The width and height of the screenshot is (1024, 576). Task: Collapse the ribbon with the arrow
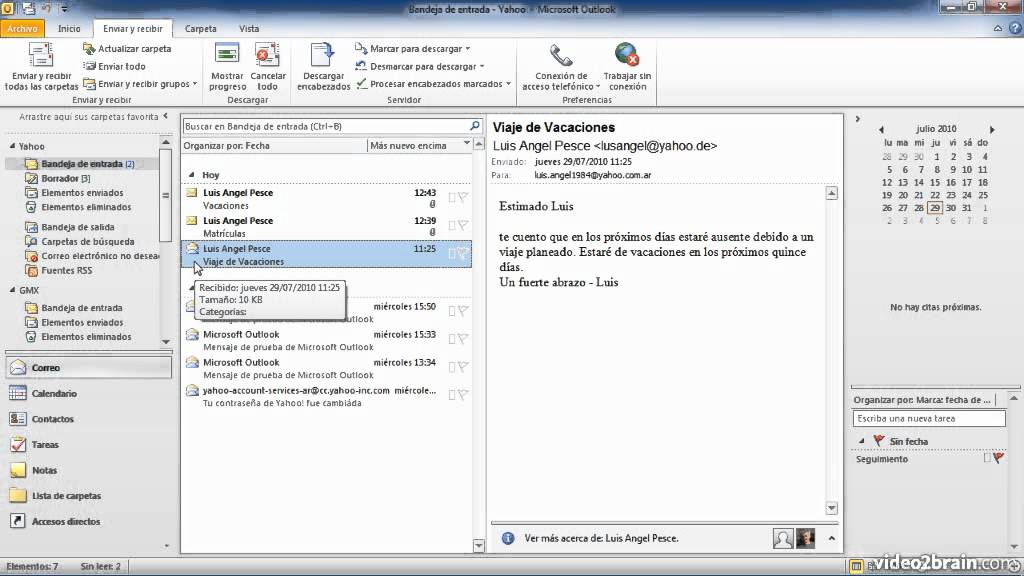(998, 28)
